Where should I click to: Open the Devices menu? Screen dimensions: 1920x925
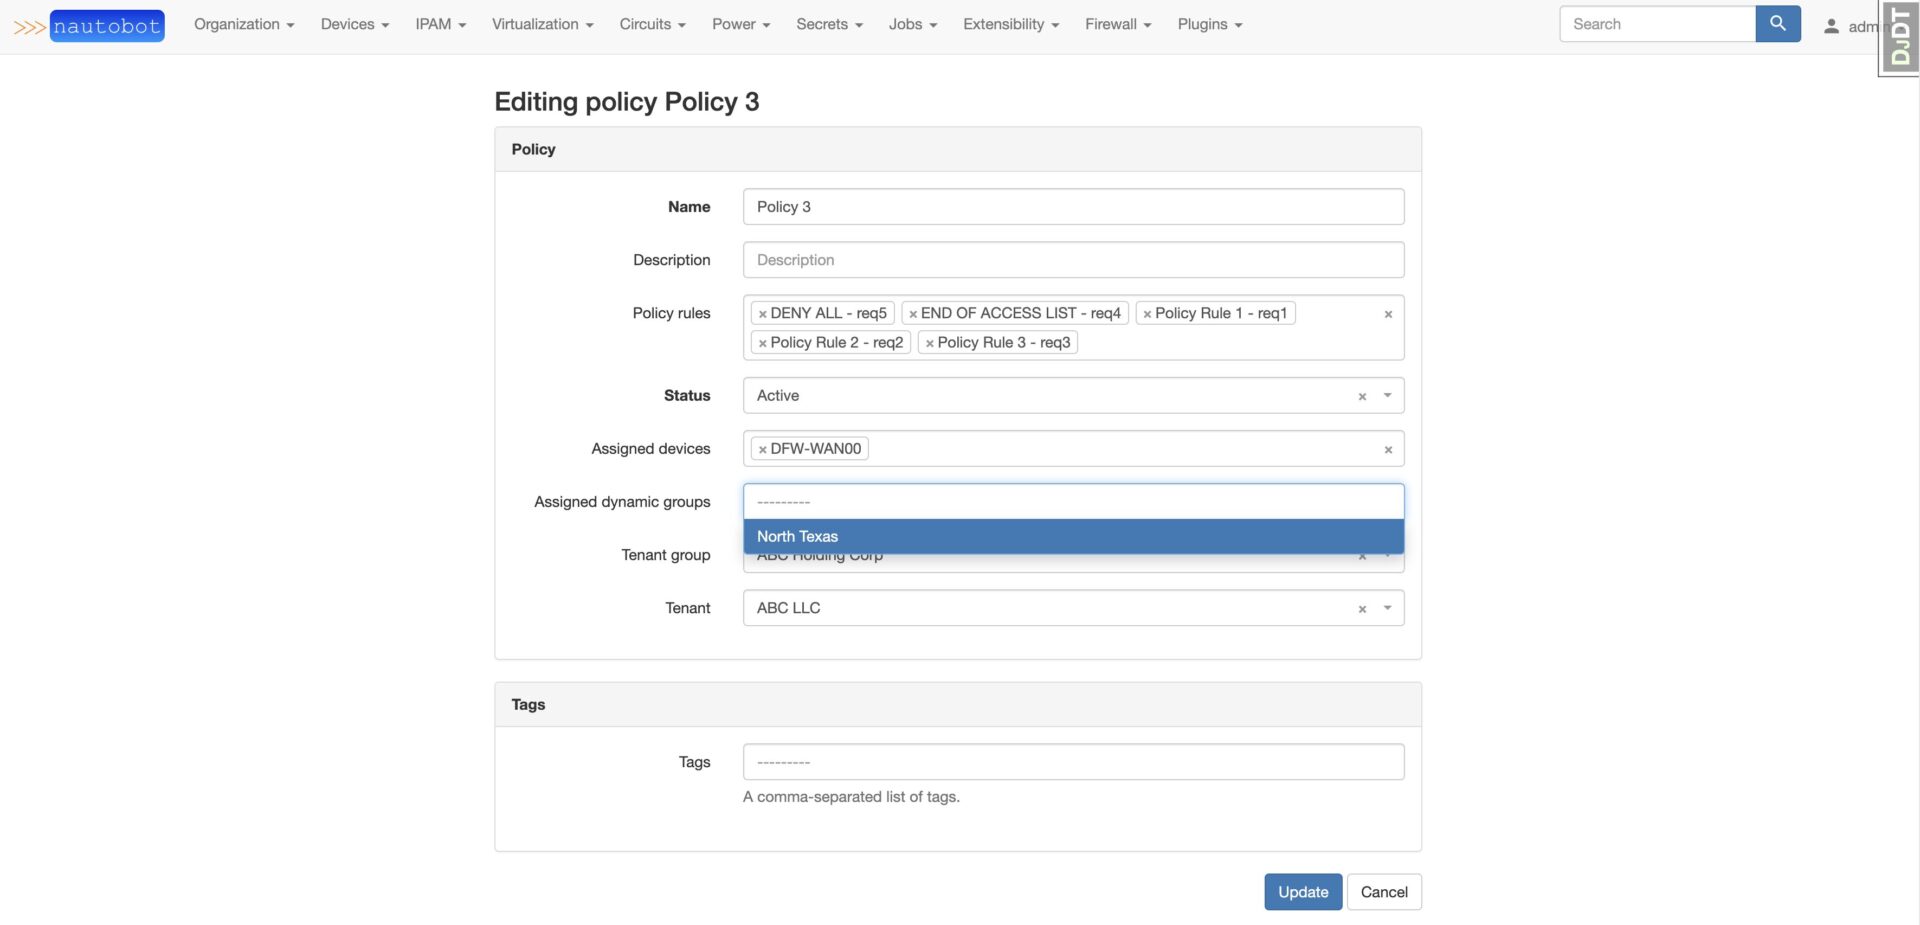[x=354, y=24]
